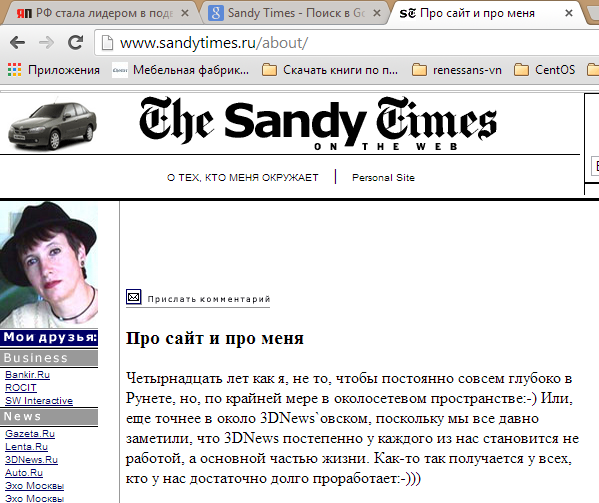Click the page icon in the address bar

(107, 43)
